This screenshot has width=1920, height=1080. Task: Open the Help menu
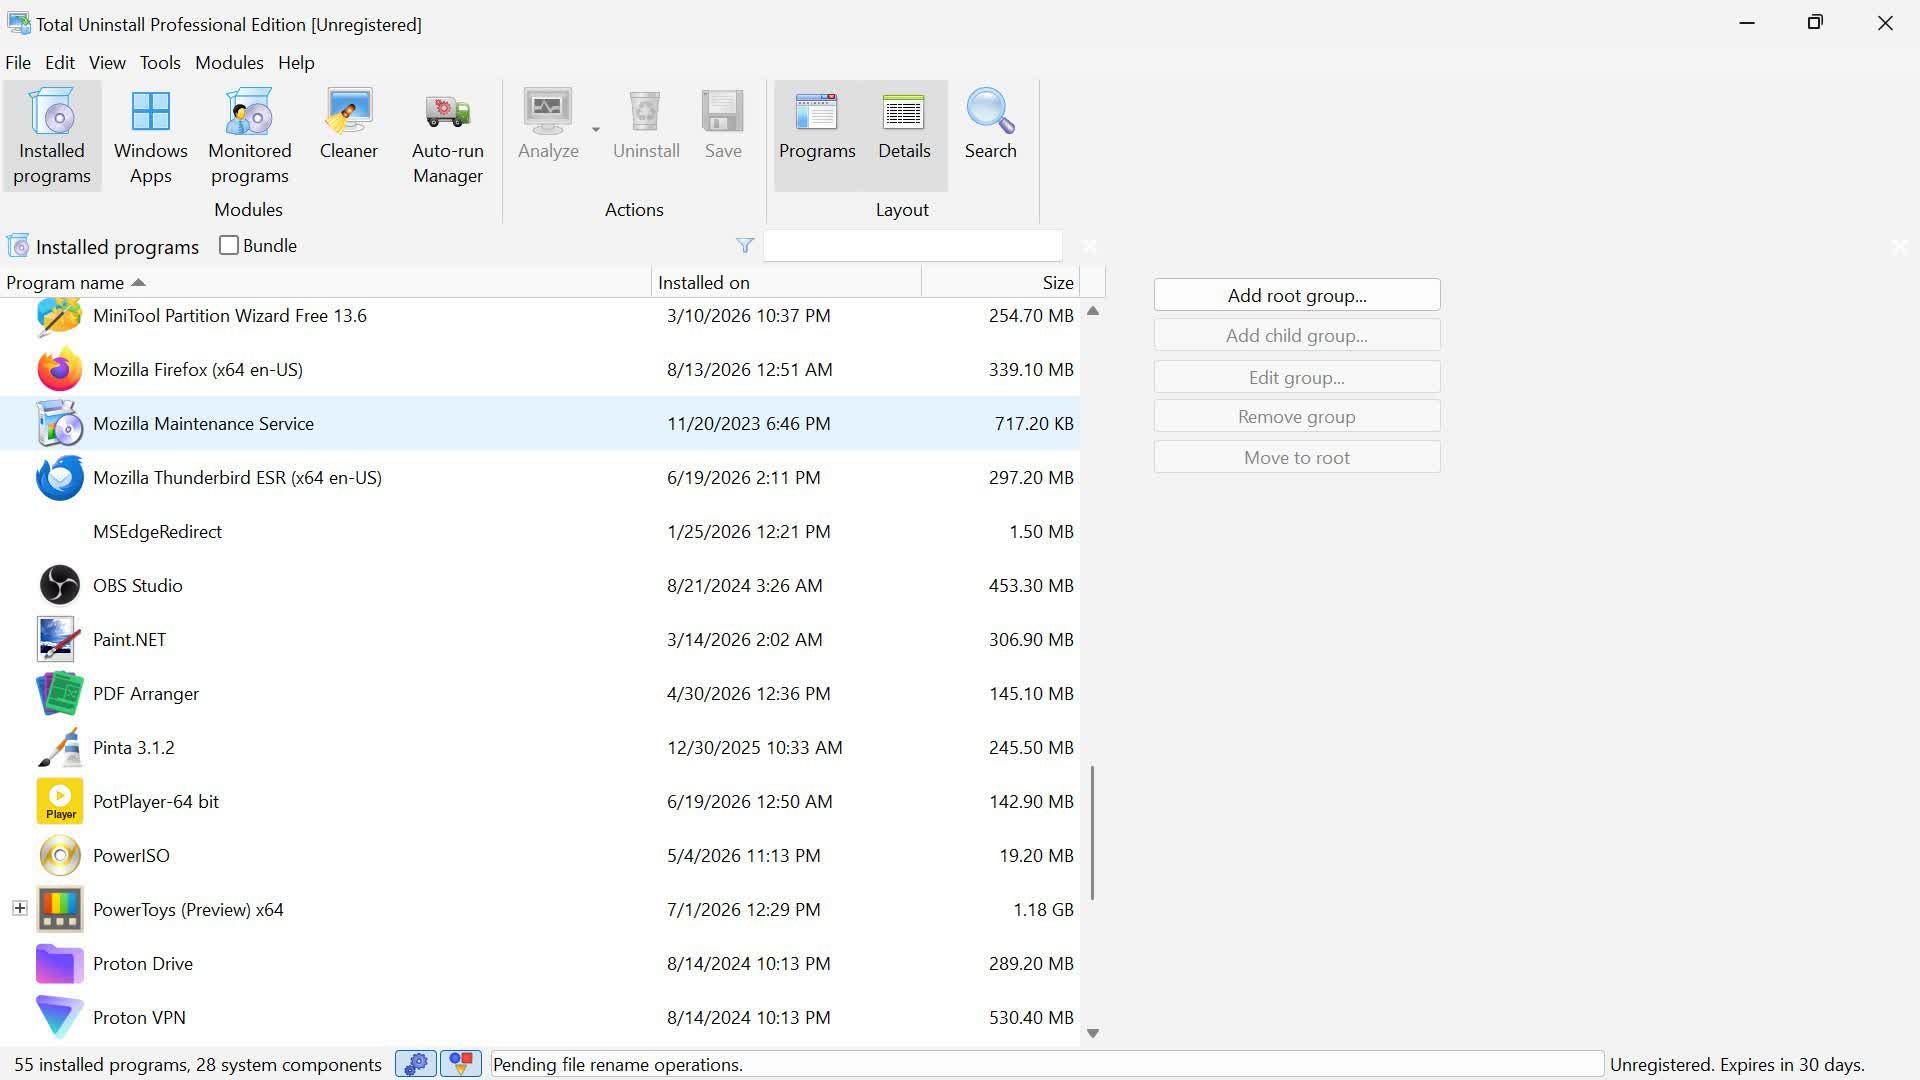[296, 63]
